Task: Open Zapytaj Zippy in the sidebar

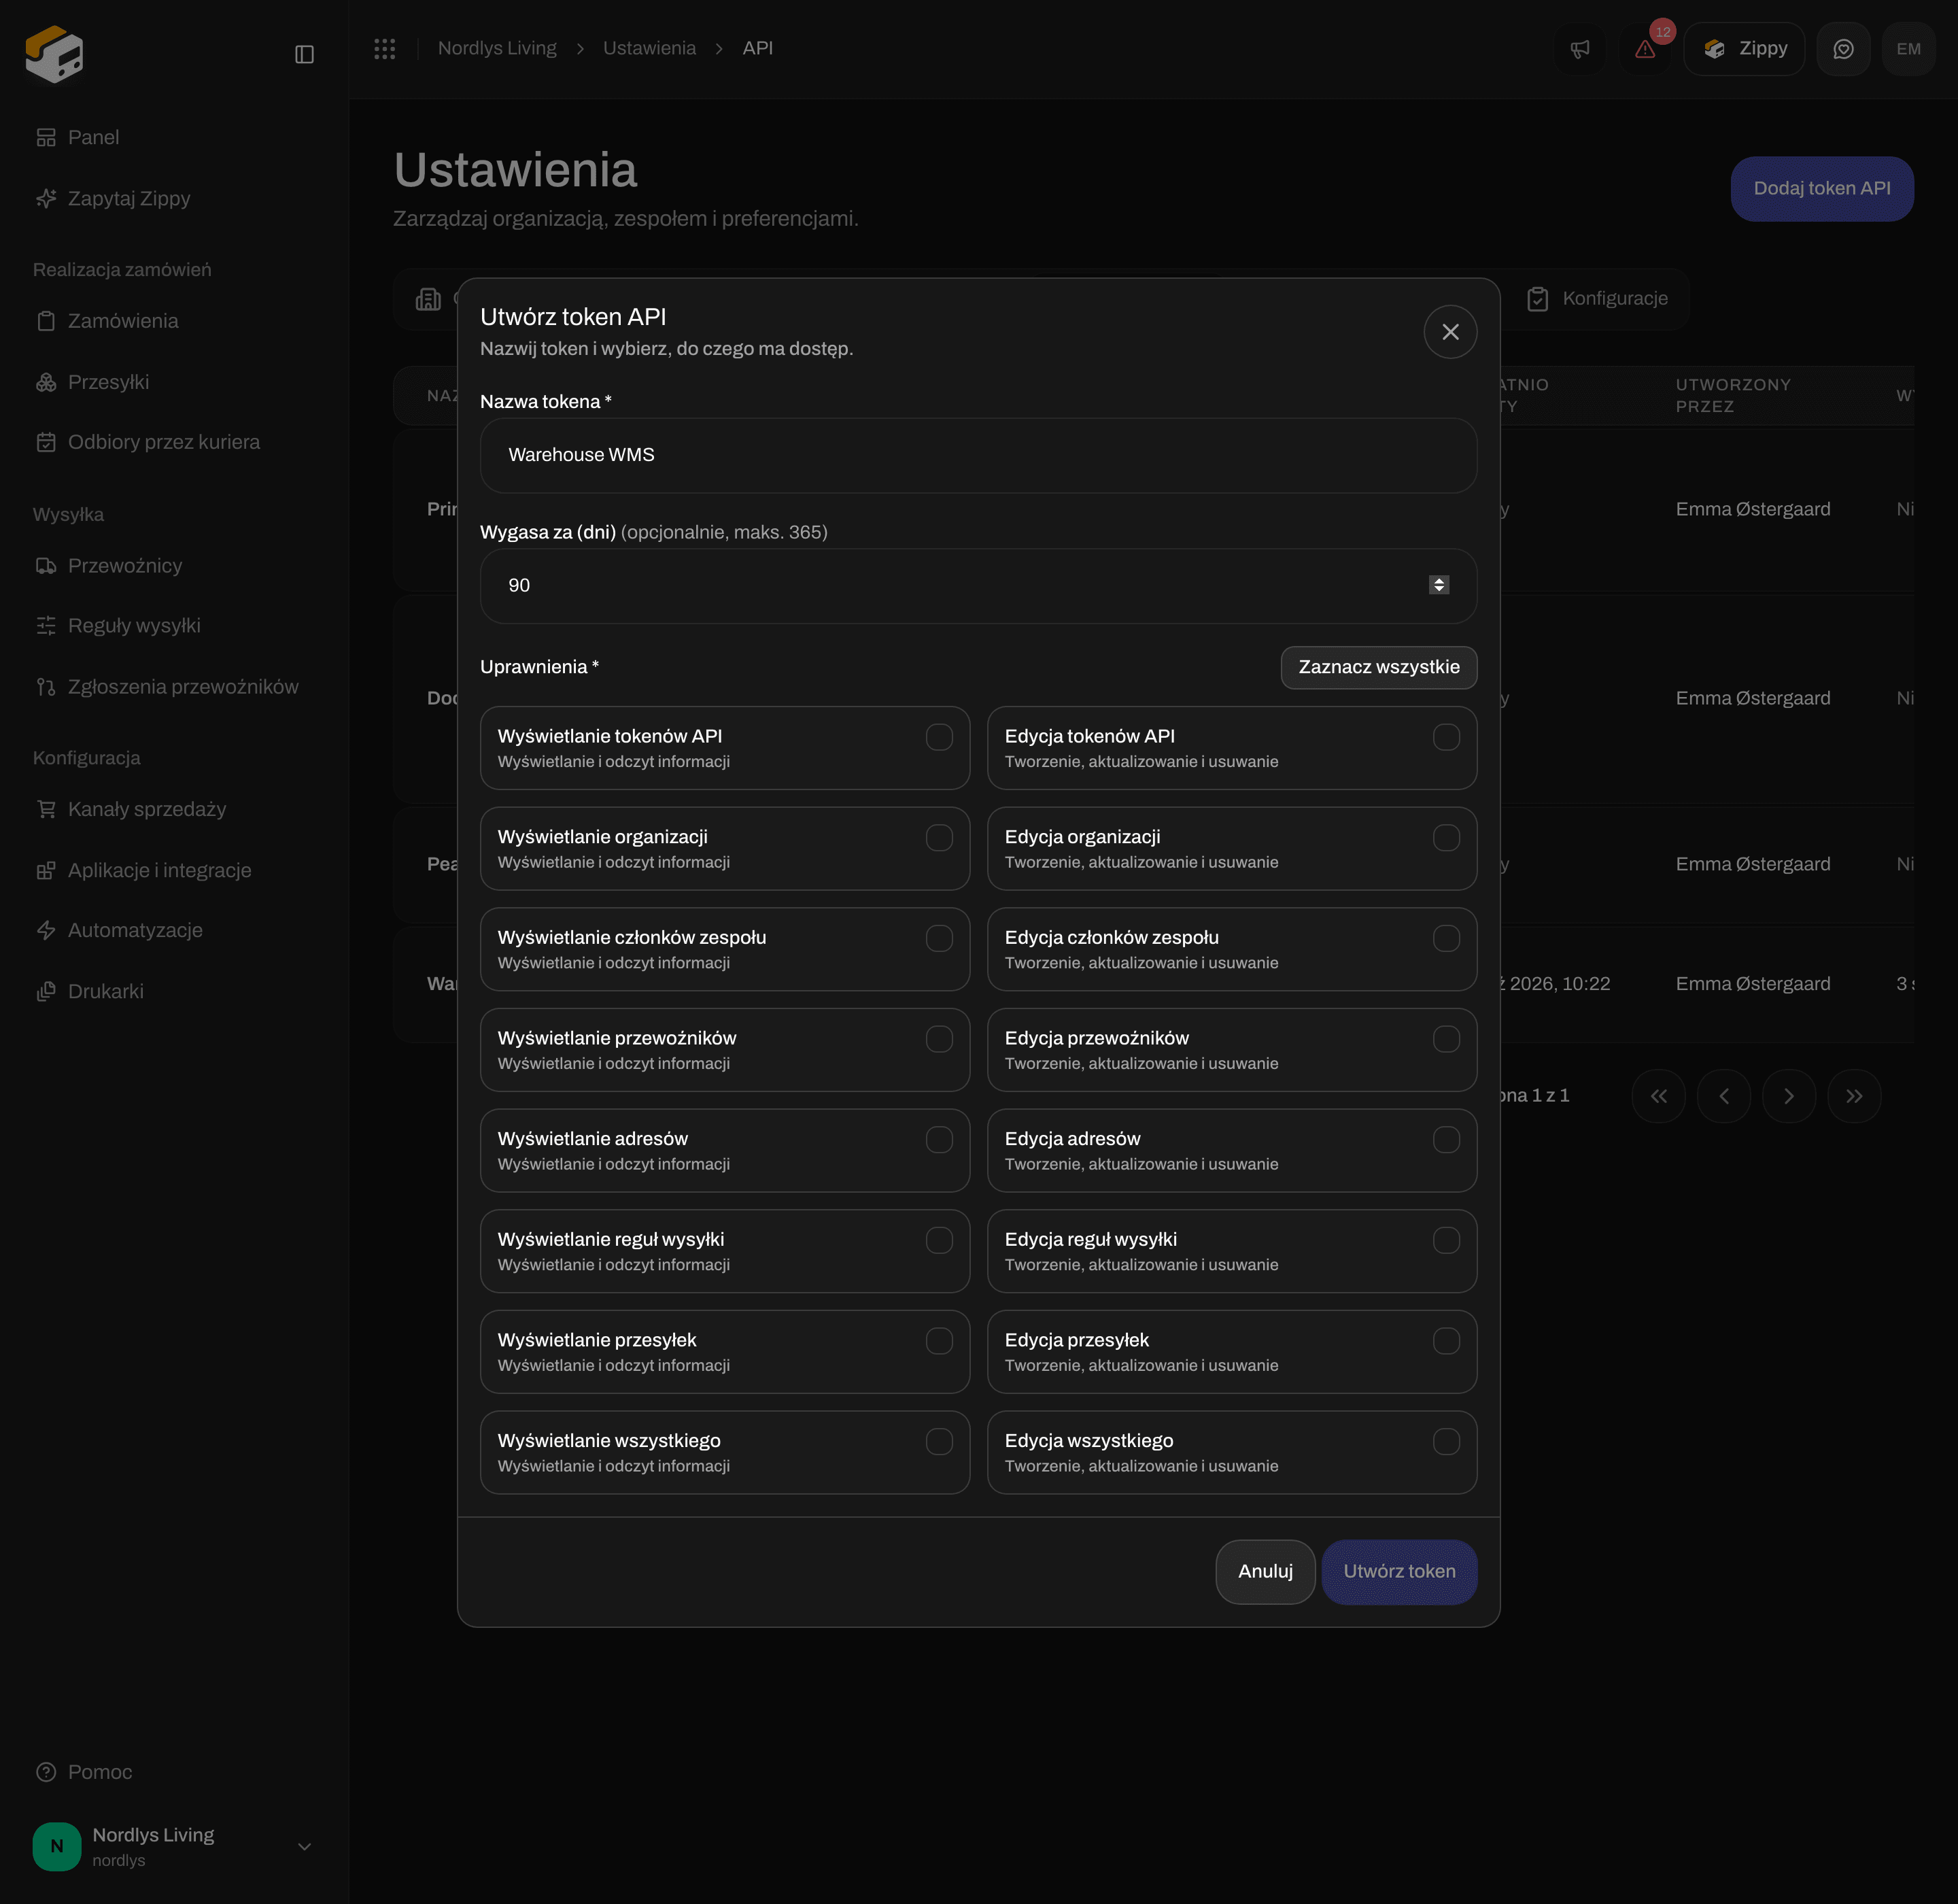Action: pos(175,198)
